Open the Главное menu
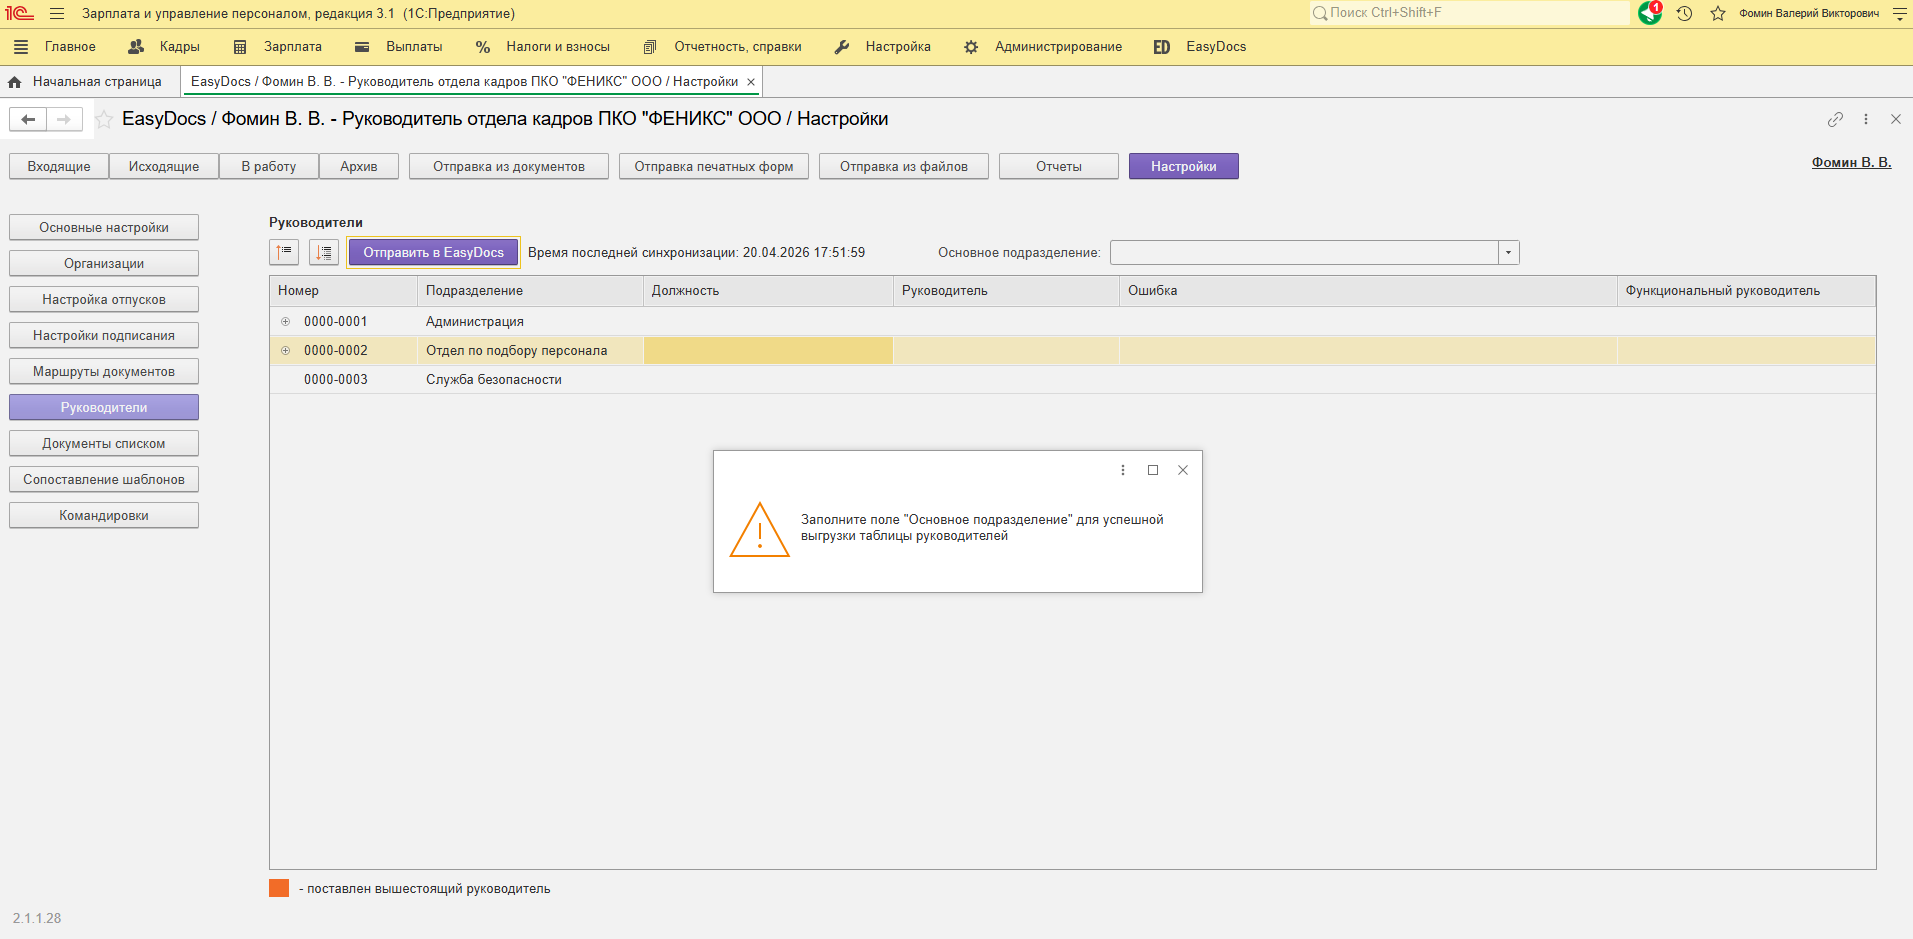 coord(70,47)
